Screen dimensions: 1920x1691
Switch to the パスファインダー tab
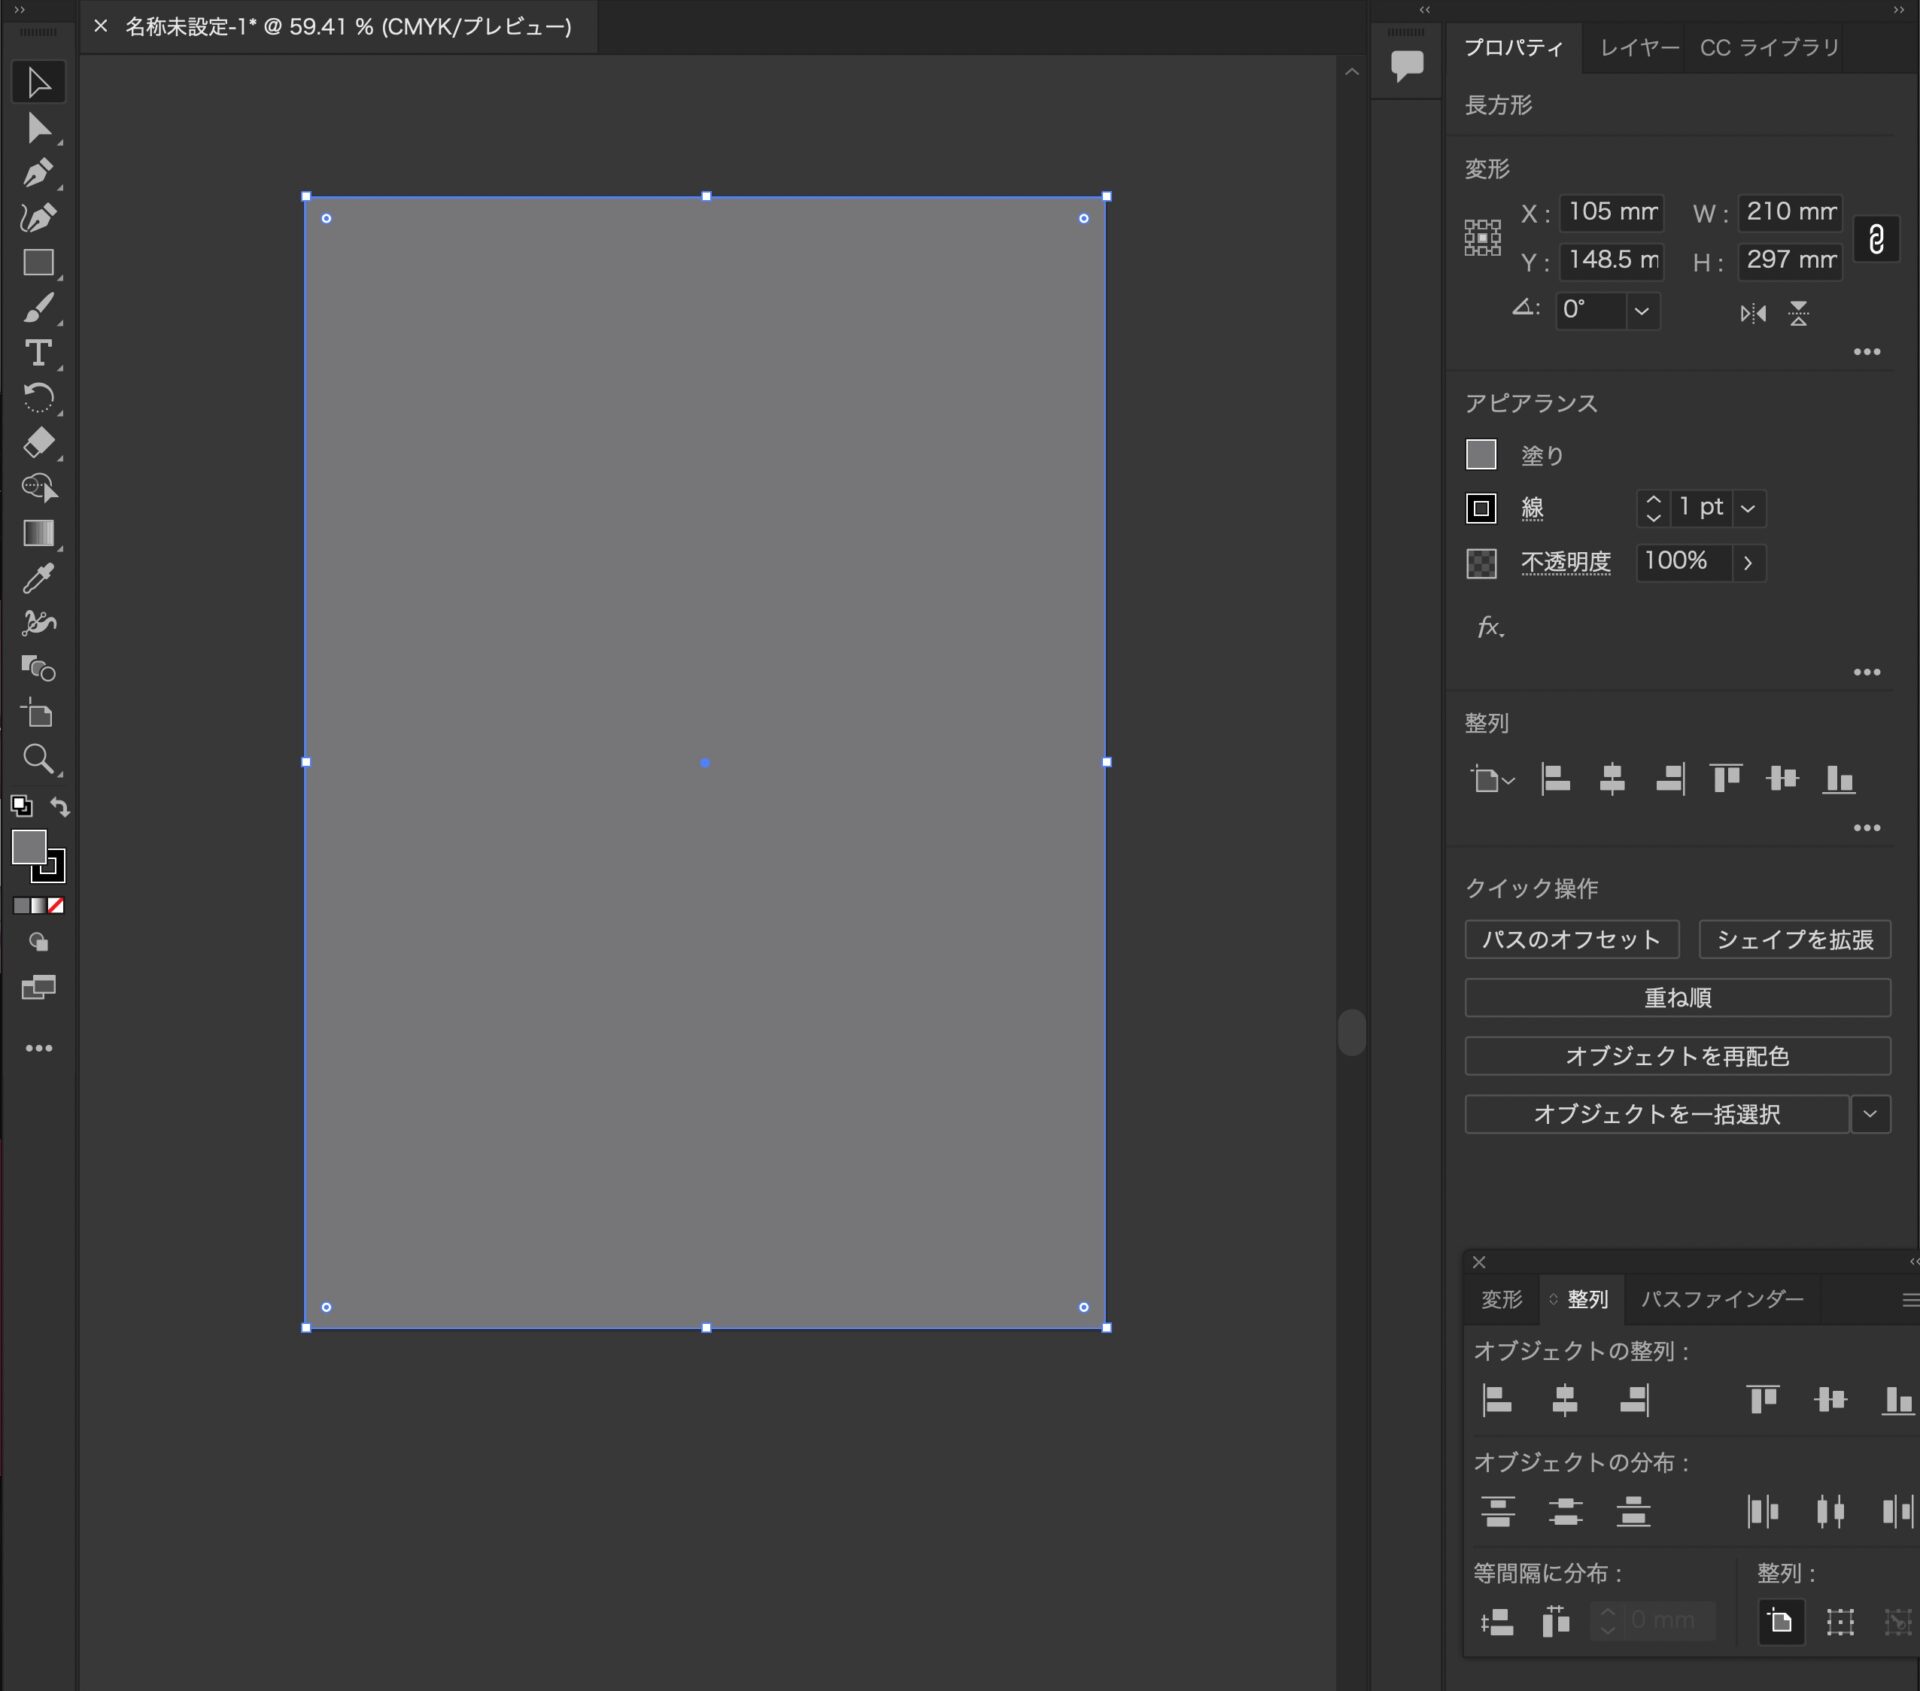1722,1299
